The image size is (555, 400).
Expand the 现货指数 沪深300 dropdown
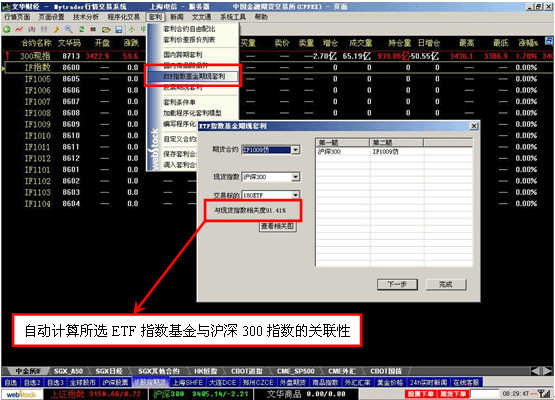click(296, 177)
